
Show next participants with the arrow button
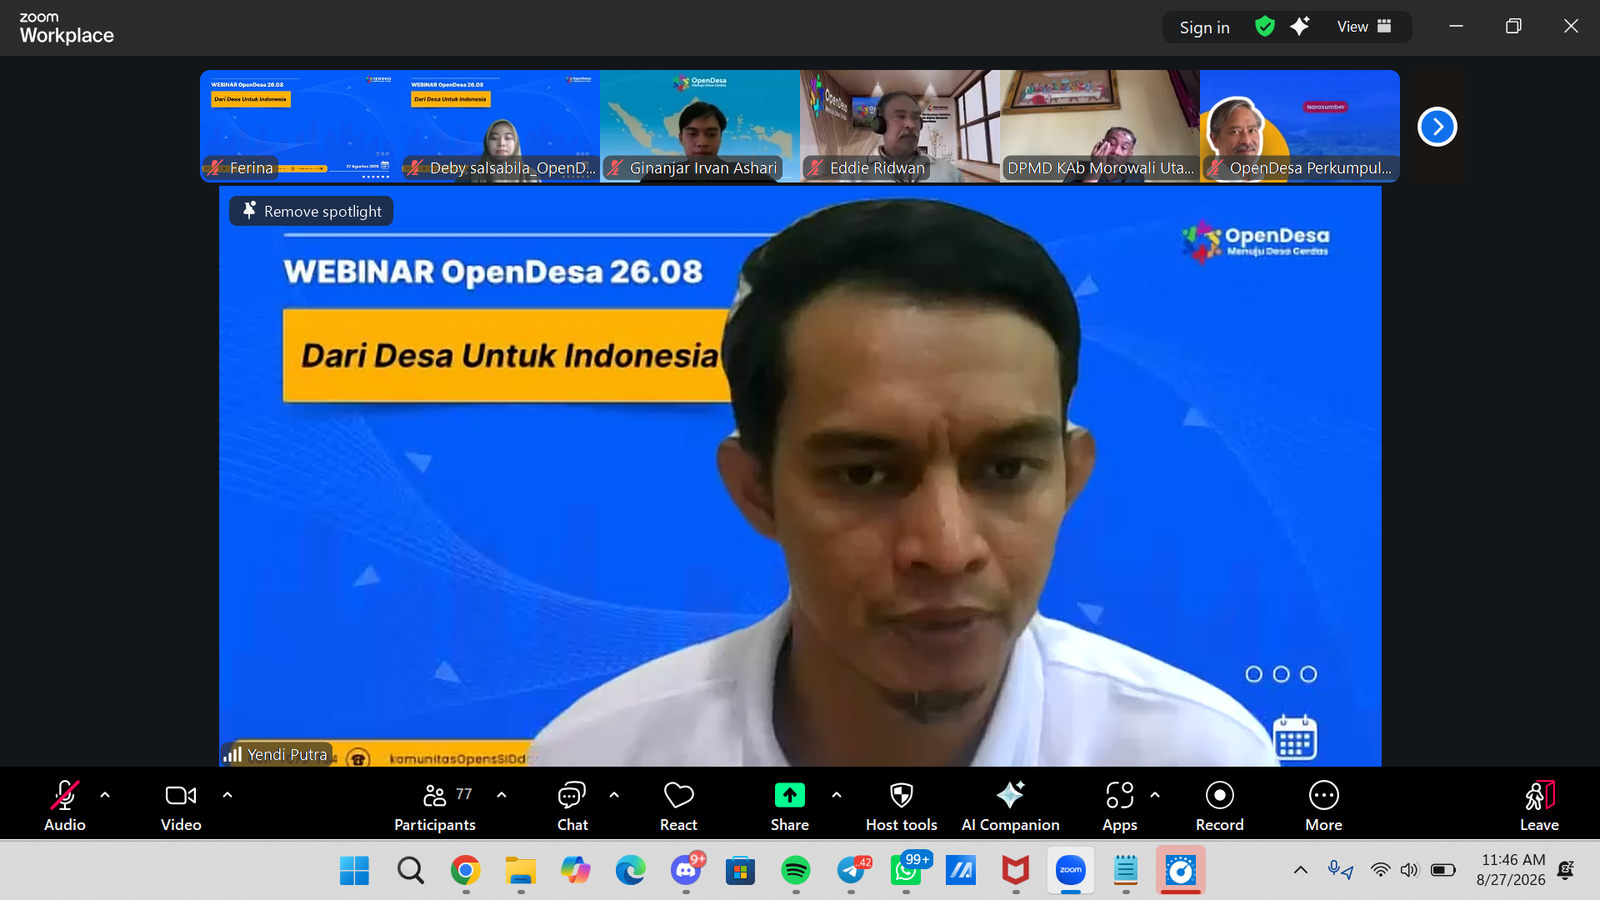[1437, 126]
